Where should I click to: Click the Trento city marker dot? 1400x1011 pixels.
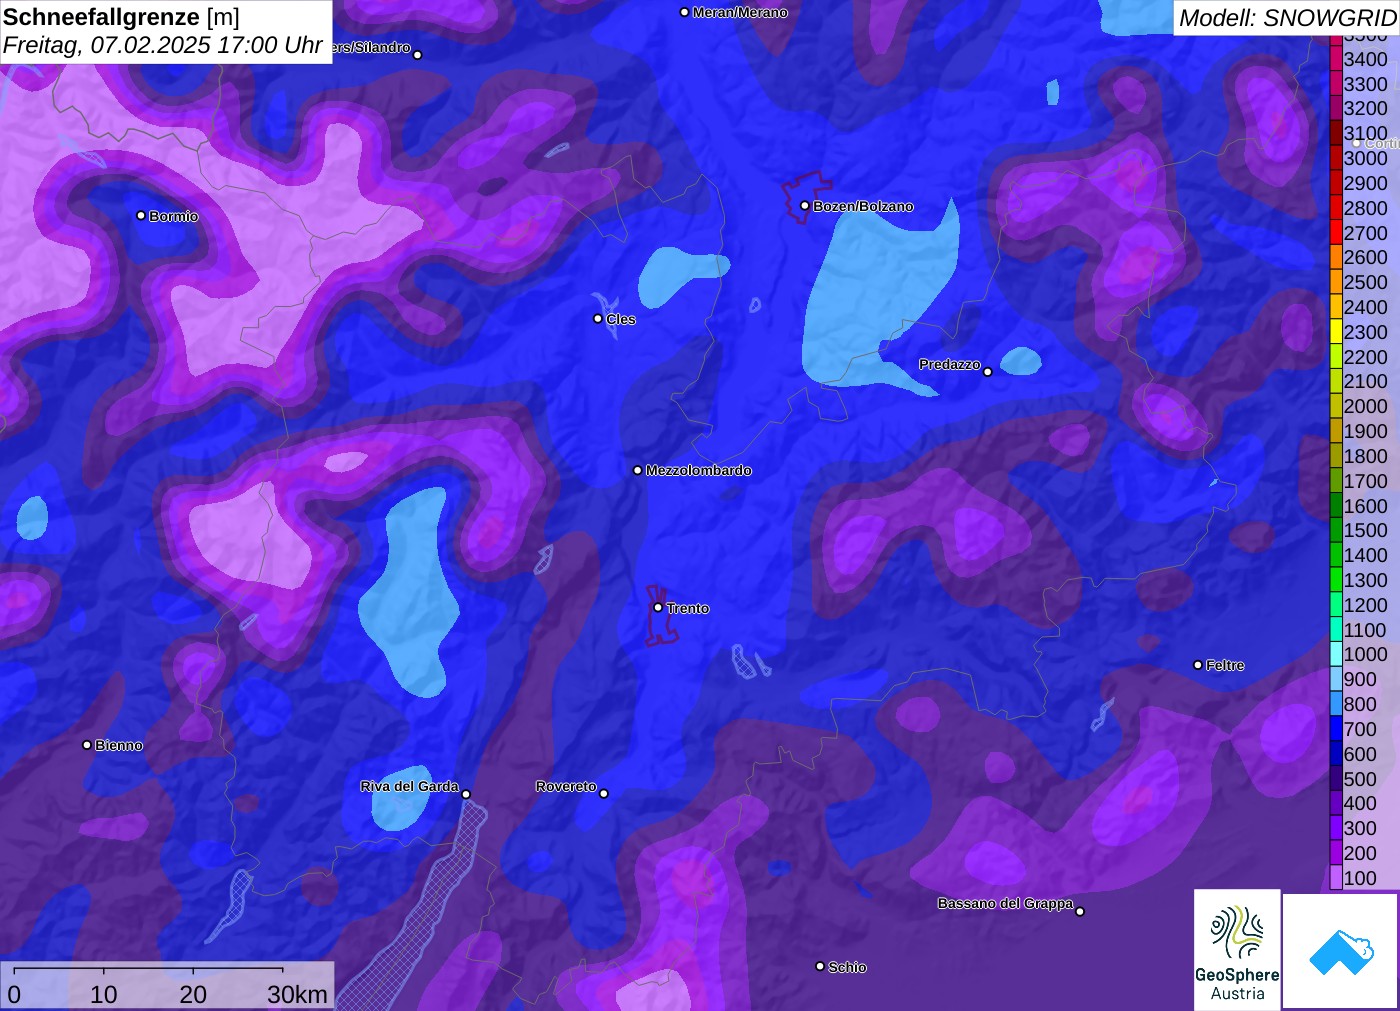click(x=658, y=608)
